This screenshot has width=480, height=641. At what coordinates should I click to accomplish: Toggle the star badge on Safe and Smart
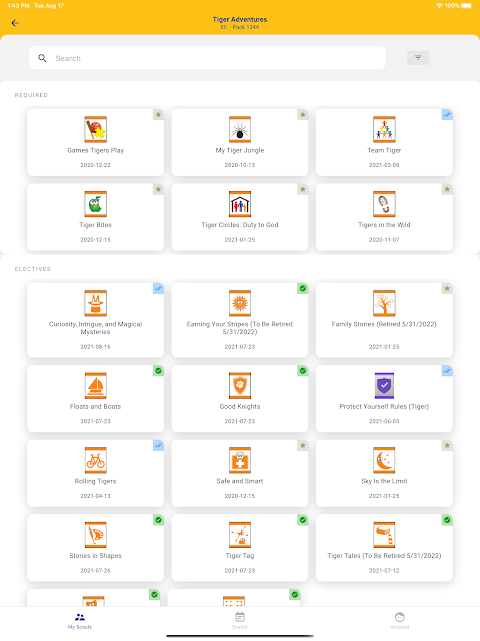point(303,445)
